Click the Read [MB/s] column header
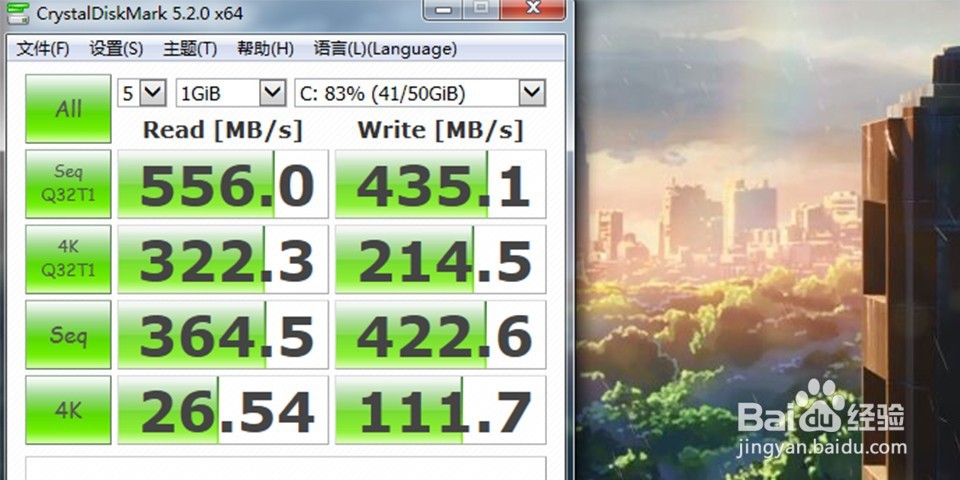The height and width of the screenshot is (480, 960). click(223, 130)
